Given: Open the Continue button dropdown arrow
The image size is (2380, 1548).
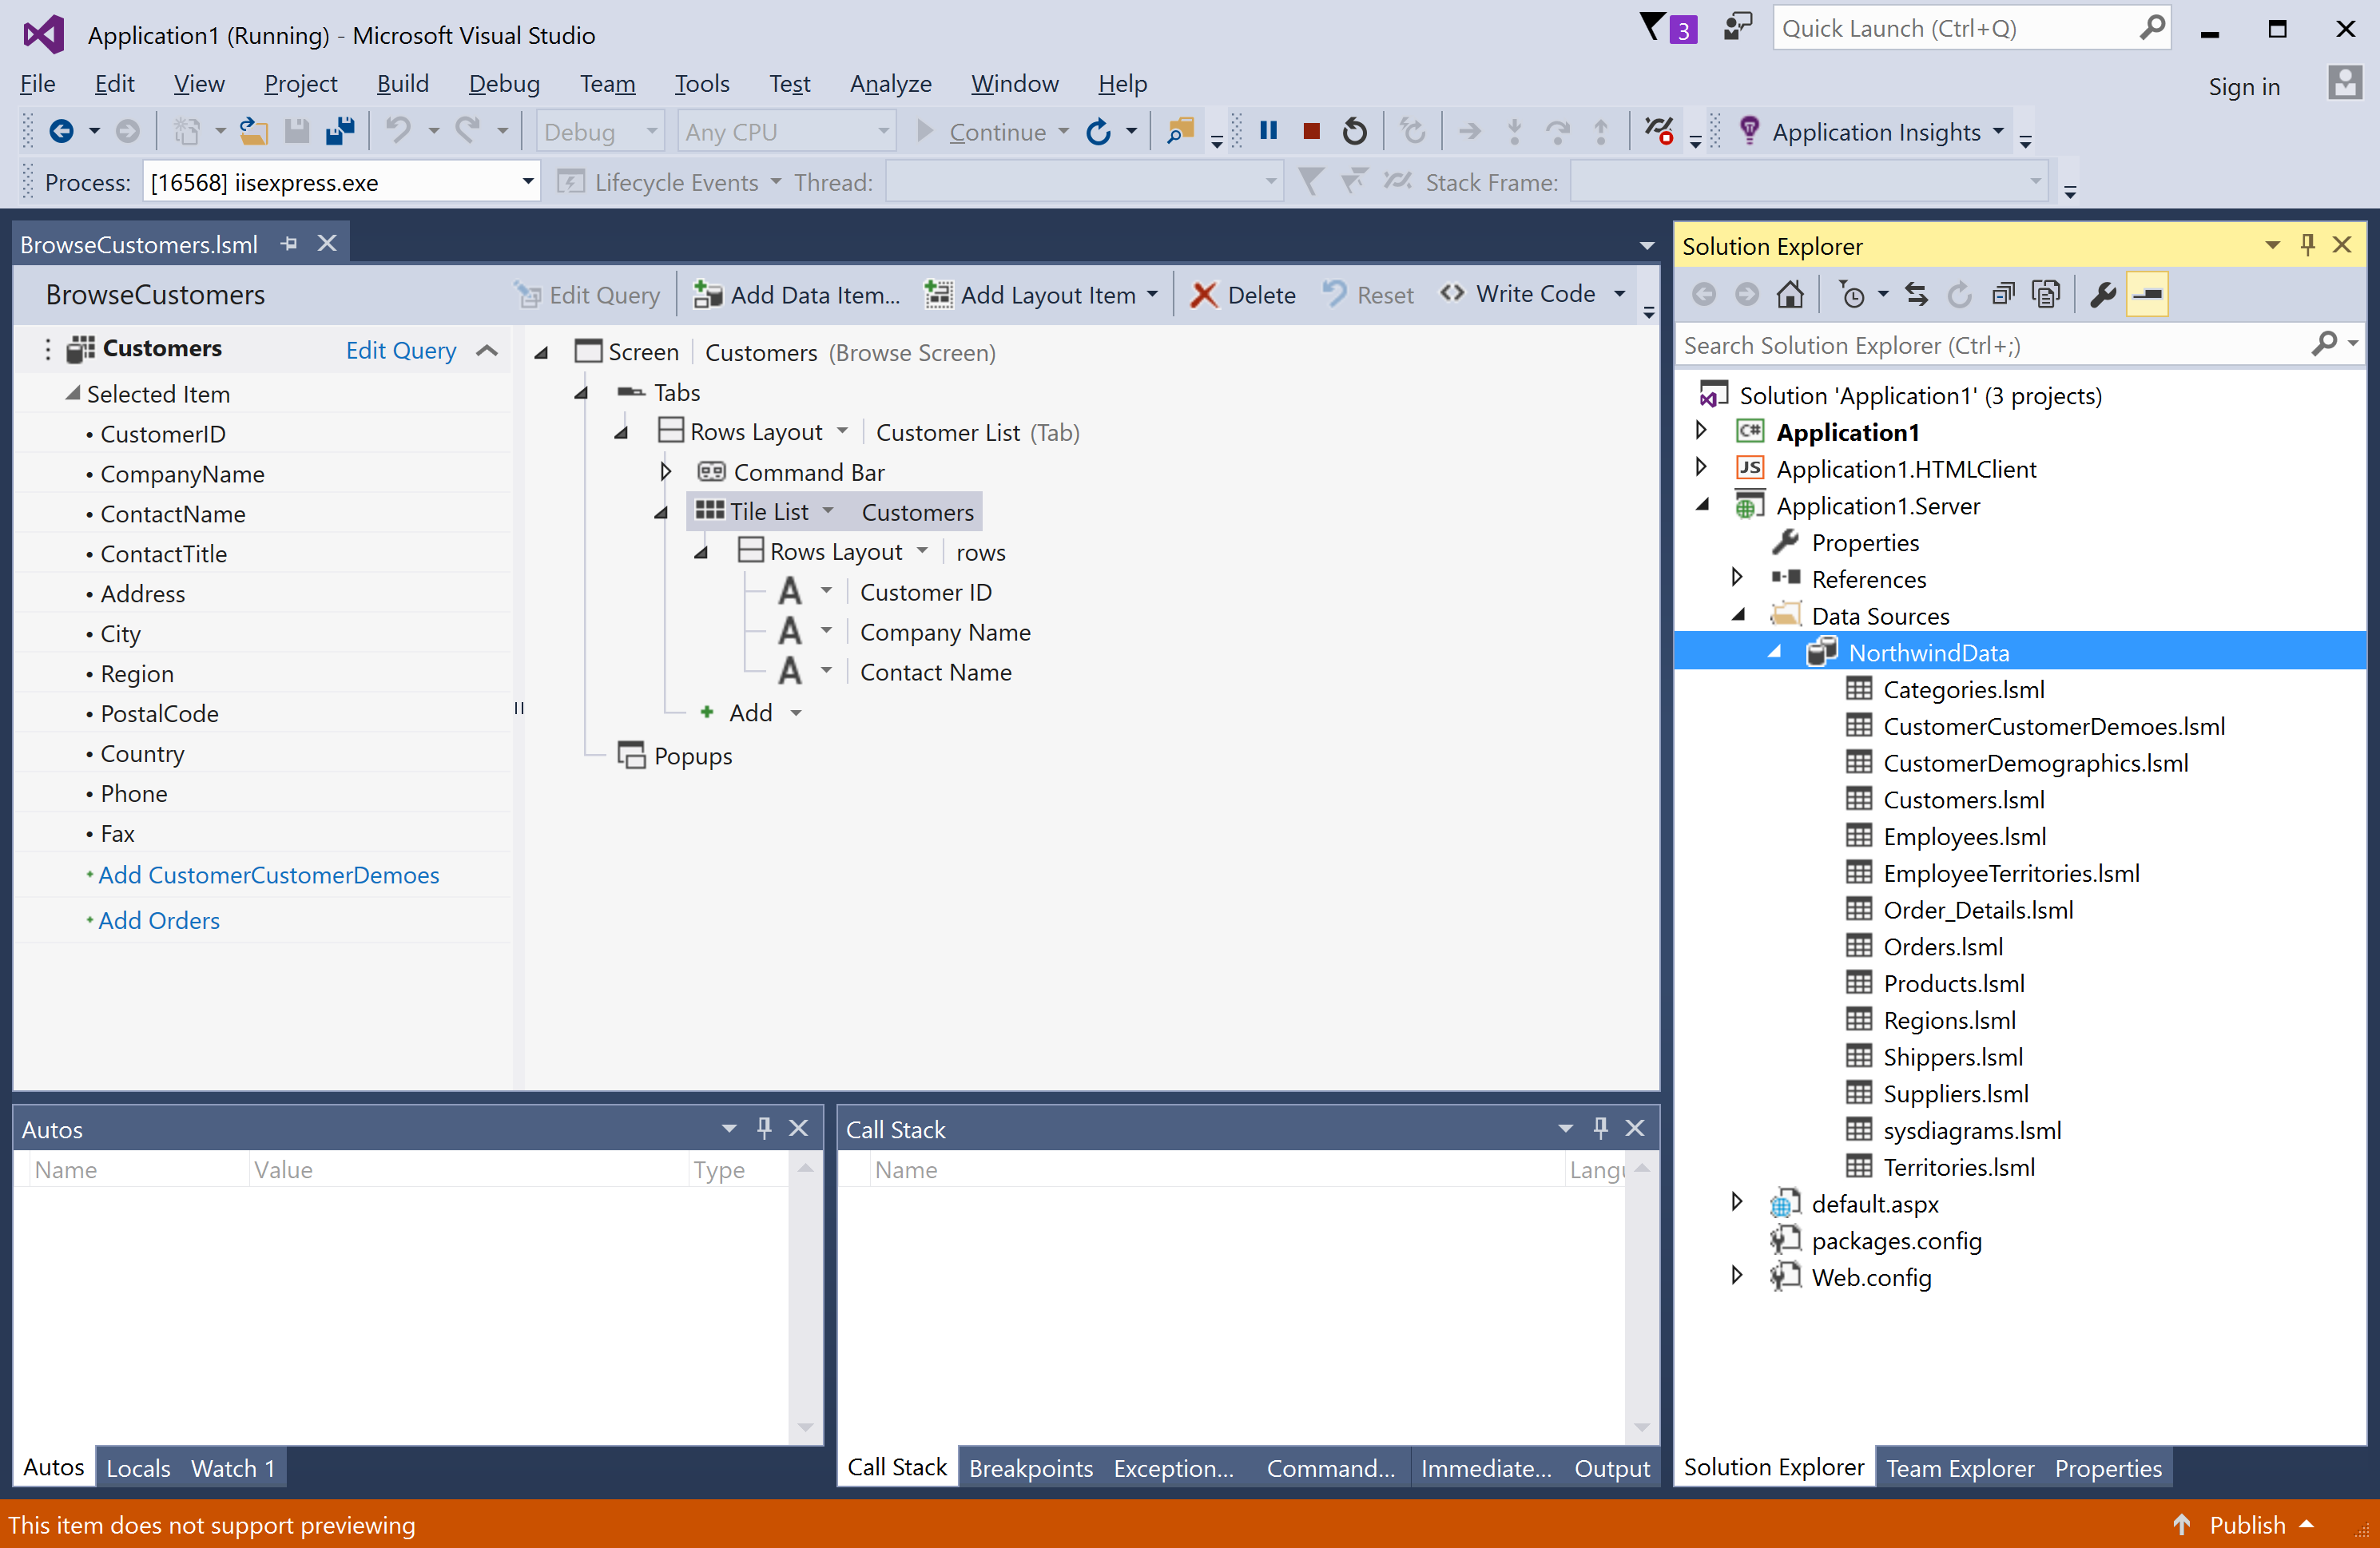Looking at the screenshot, I should coord(1064,131).
